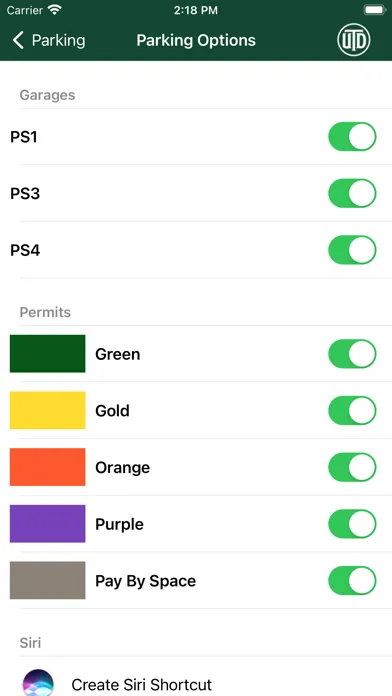Screen dimensions: 392x696
Task: Open Create Siri Shortcut
Action: pyautogui.click(x=142, y=684)
